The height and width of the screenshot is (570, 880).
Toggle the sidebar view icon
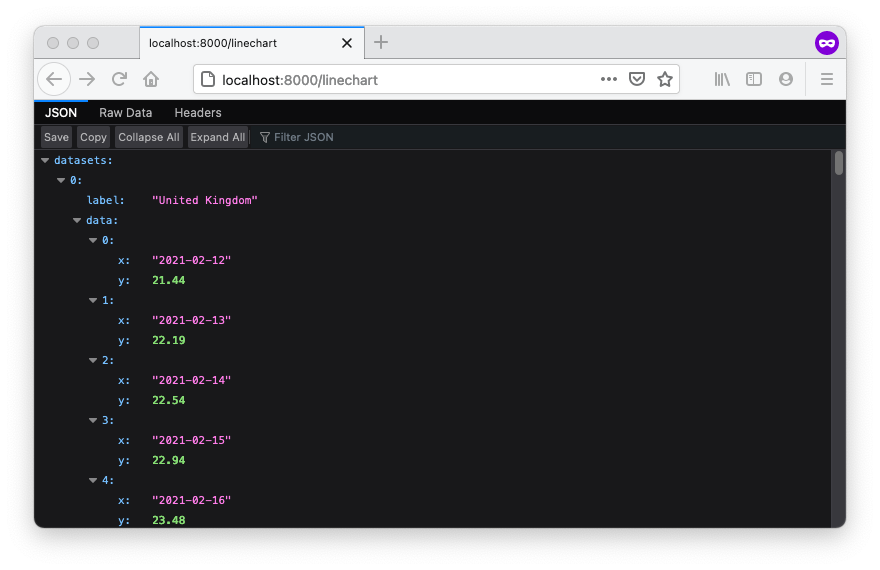(754, 79)
